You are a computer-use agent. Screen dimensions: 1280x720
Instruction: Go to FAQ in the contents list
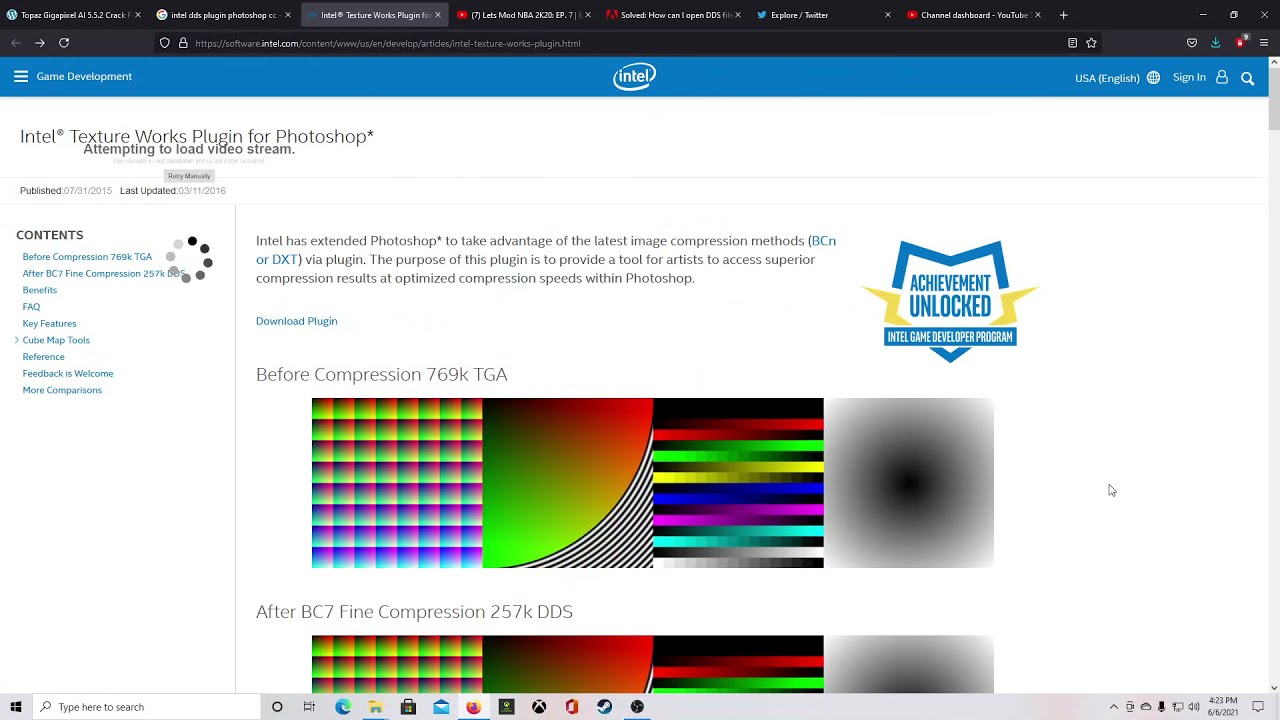pos(31,307)
